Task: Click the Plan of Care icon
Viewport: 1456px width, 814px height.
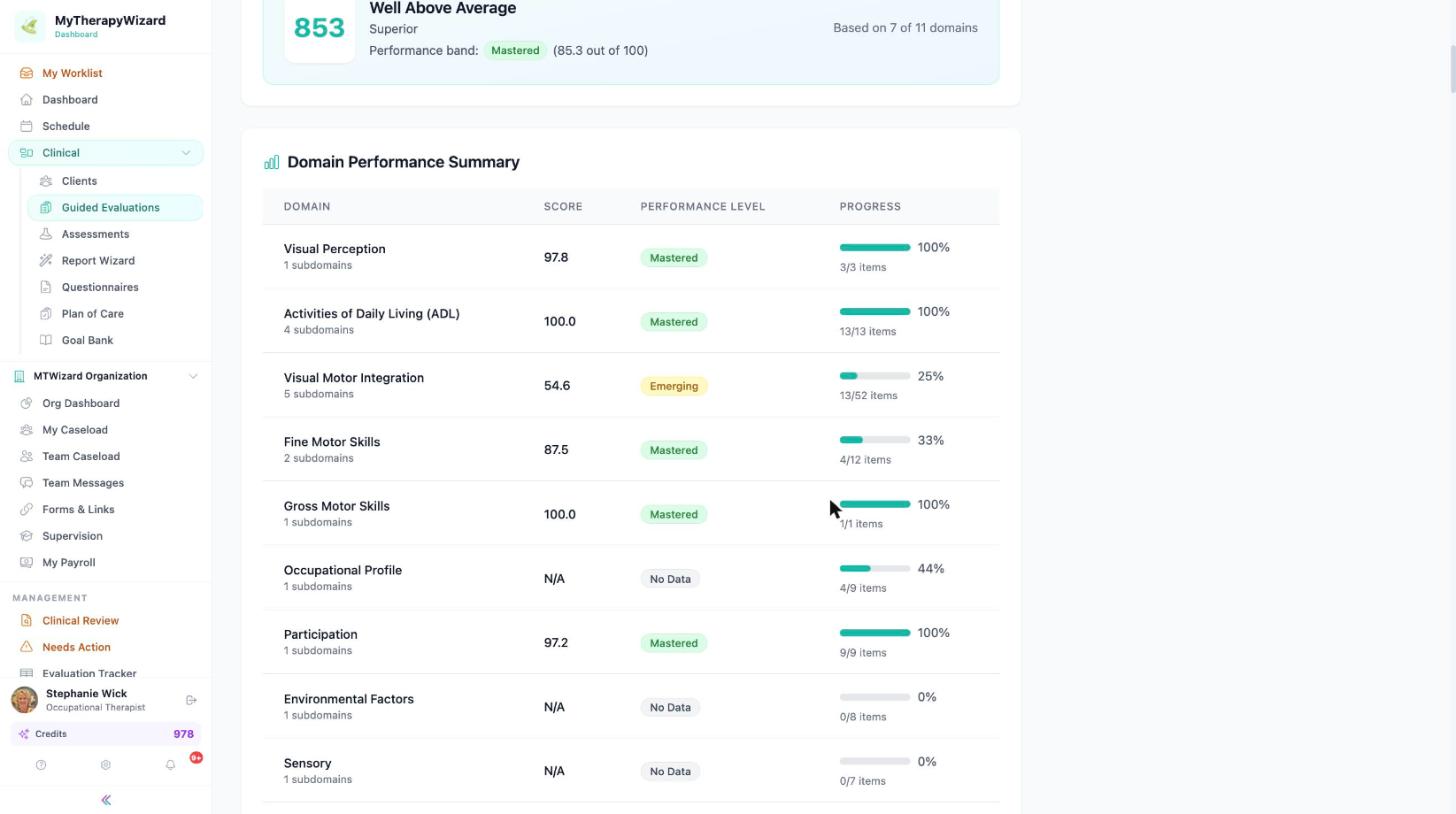Action: [46, 314]
